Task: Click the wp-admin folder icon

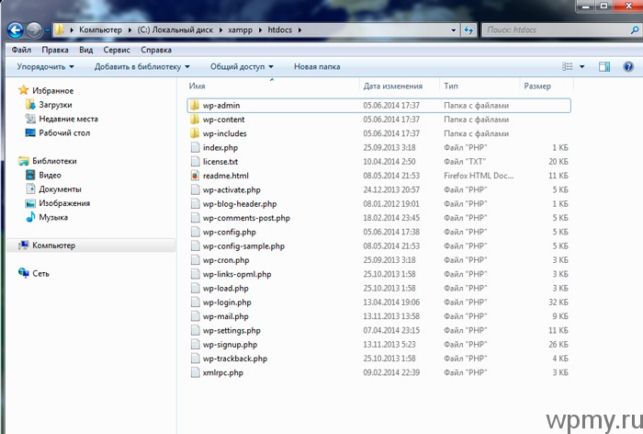Action: (195, 105)
